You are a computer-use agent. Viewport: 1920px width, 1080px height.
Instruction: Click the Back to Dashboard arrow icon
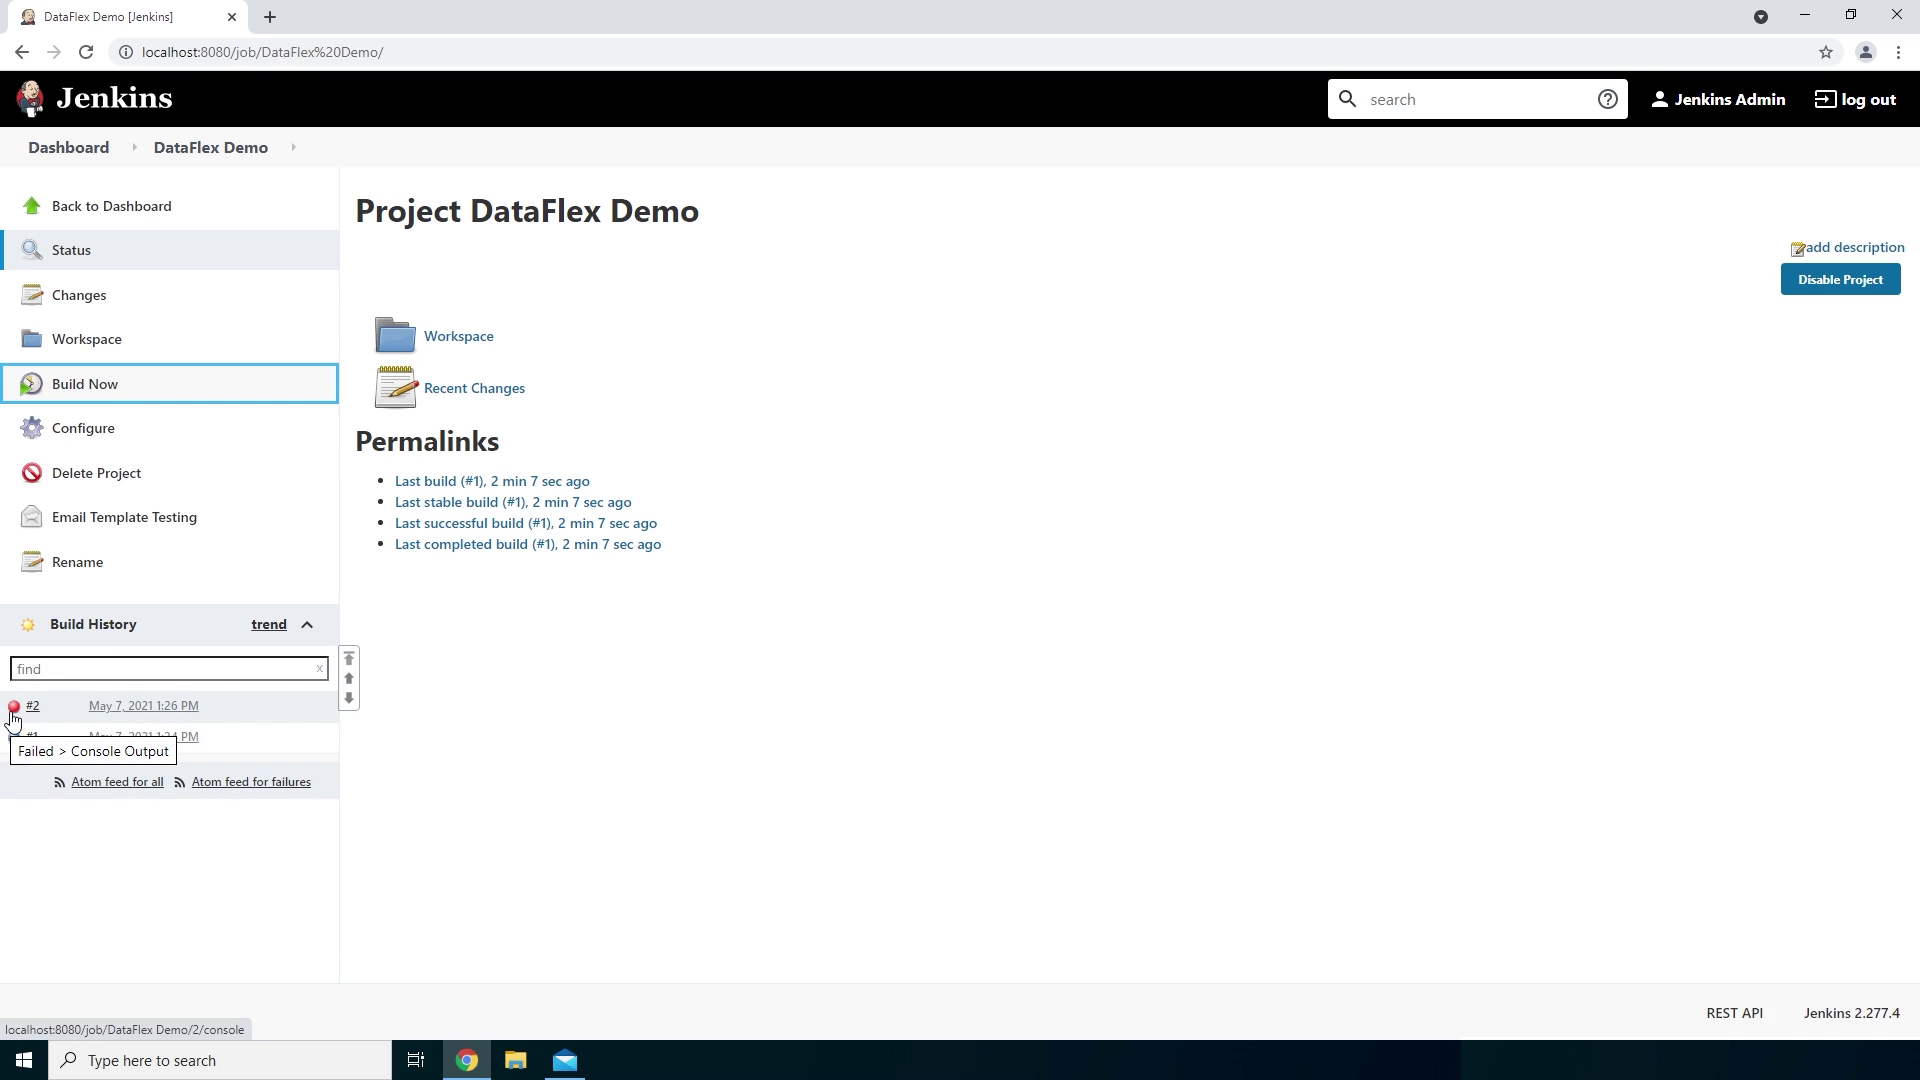(31, 206)
